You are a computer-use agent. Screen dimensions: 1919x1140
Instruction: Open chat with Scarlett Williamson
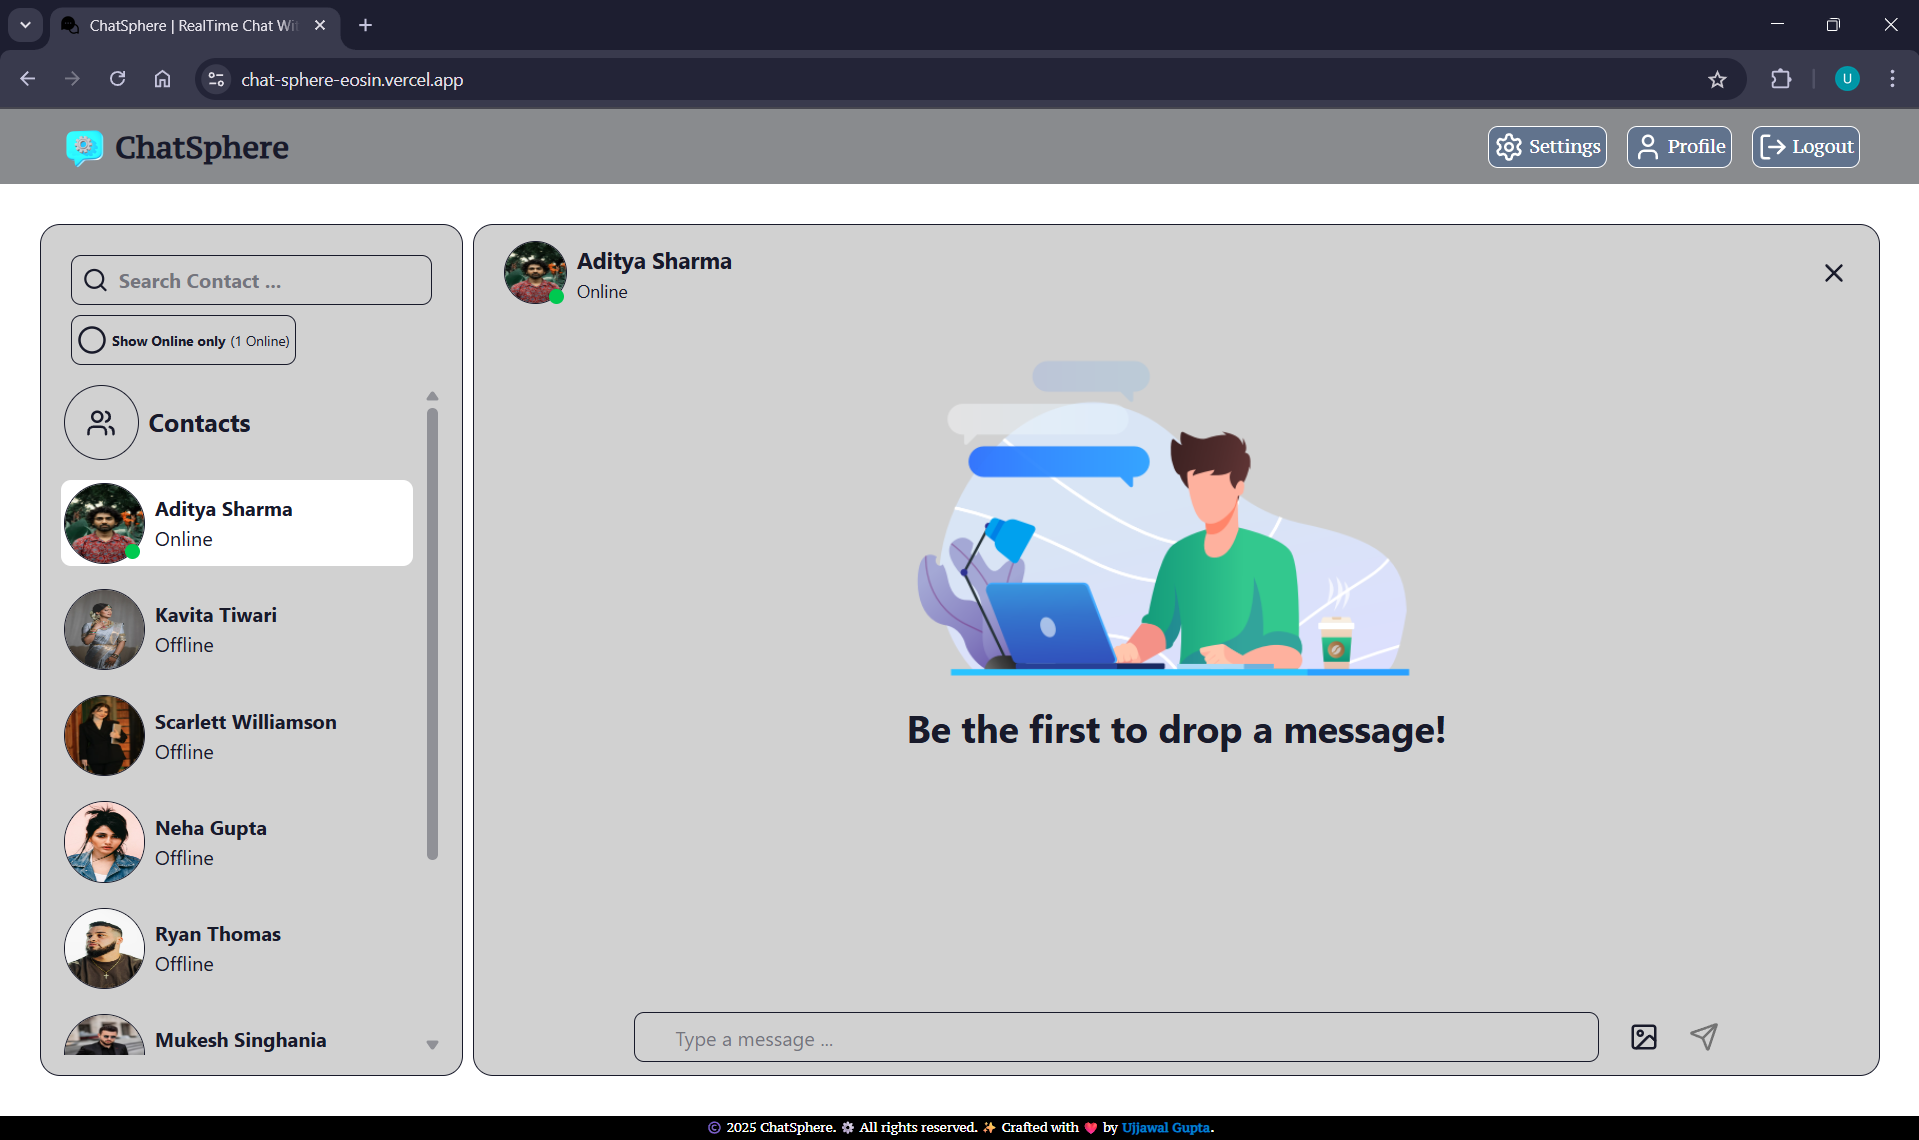(237, 736)
